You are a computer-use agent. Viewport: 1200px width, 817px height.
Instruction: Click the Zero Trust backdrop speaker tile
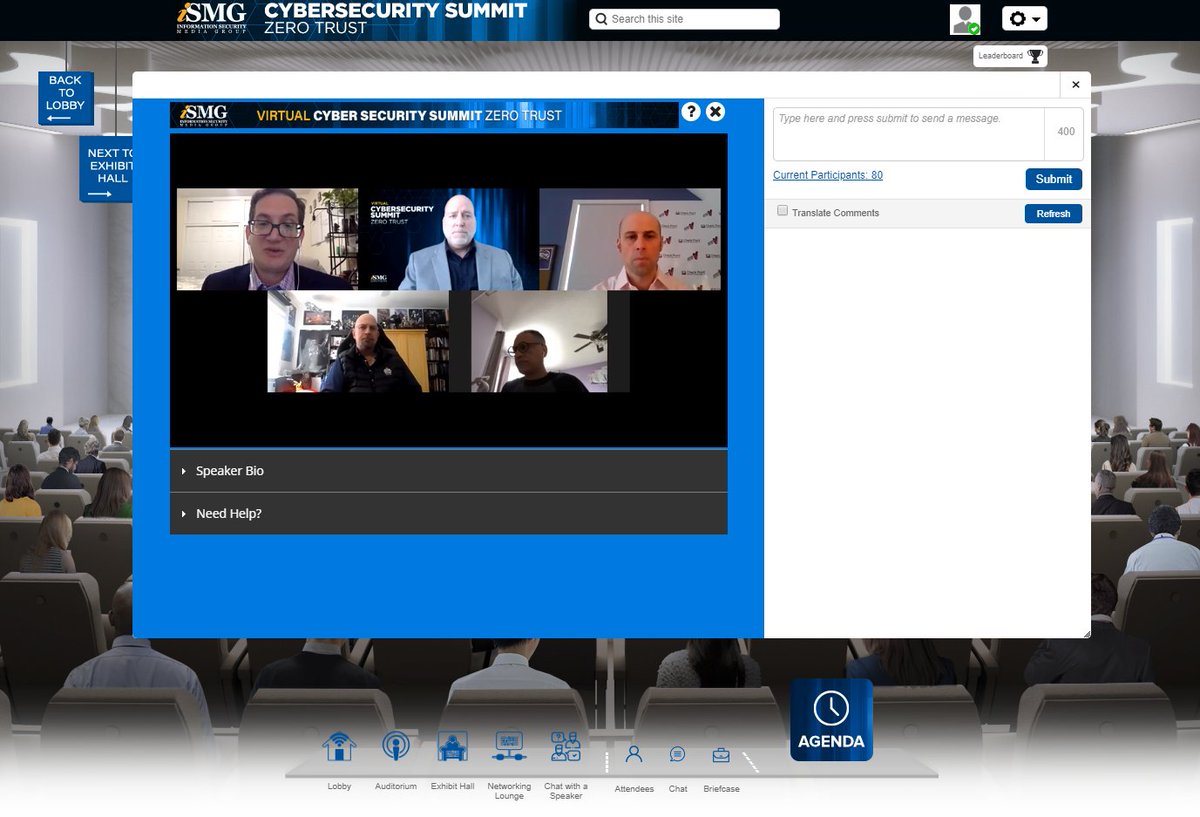[x=448, y=239]
